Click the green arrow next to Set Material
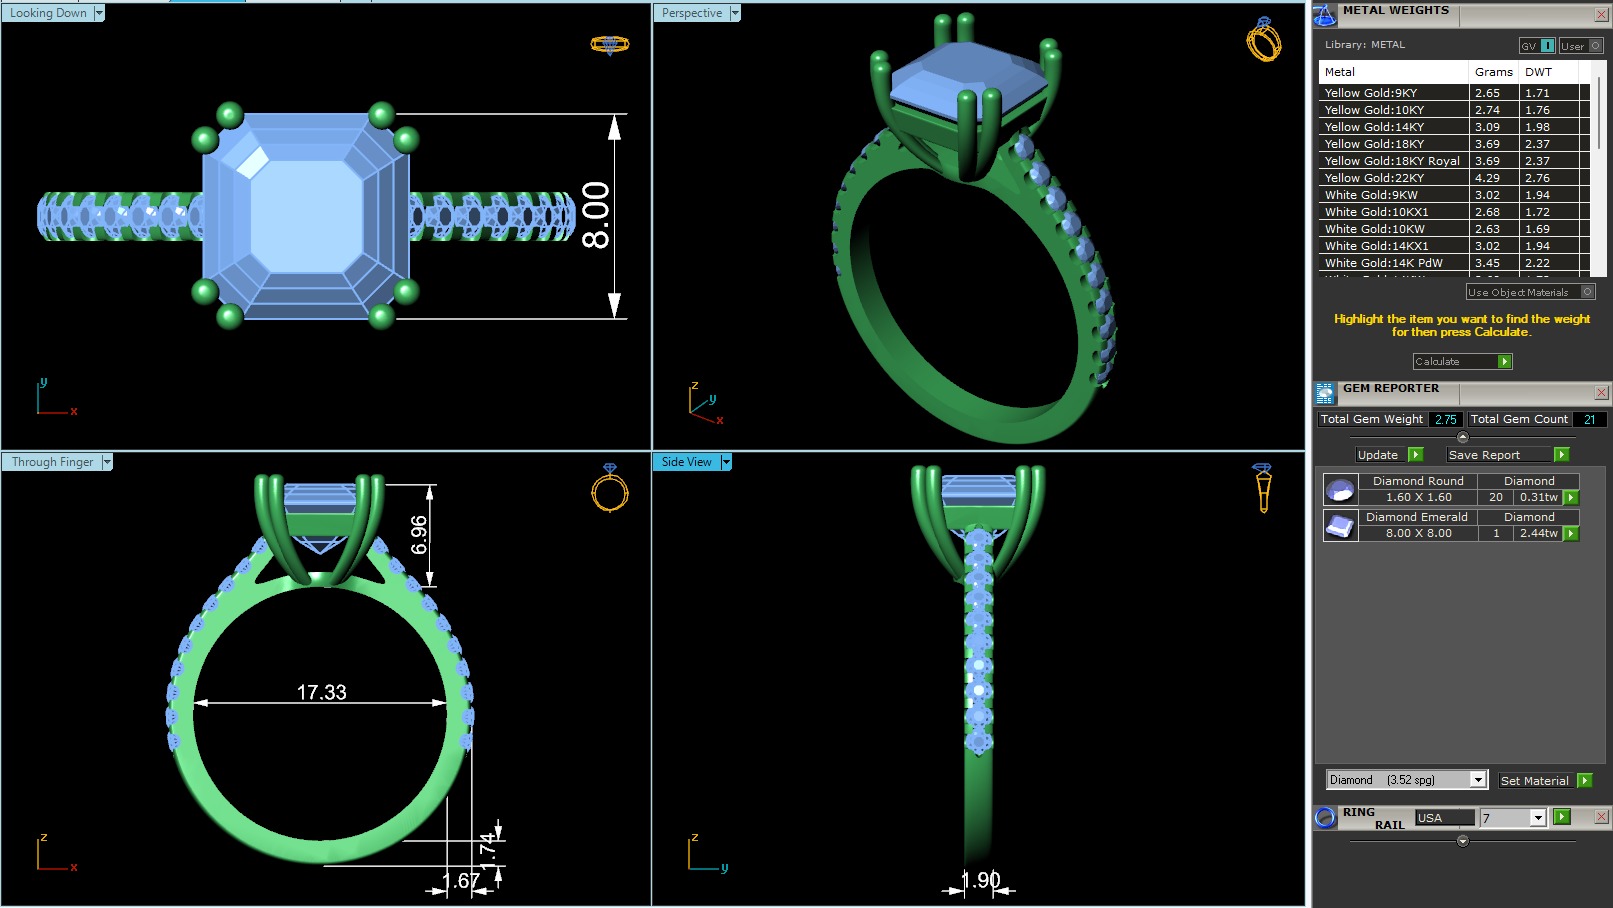Image resolution: width=1613 pixels, height=908 pixels. pyautogui.click(x=1584, y=780)
